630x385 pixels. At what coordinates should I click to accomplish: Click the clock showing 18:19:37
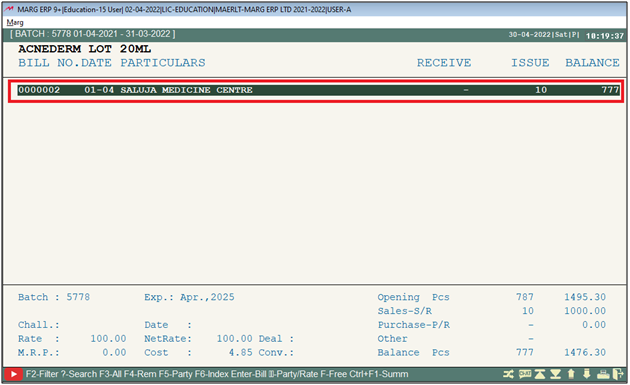tap(605, 36)
